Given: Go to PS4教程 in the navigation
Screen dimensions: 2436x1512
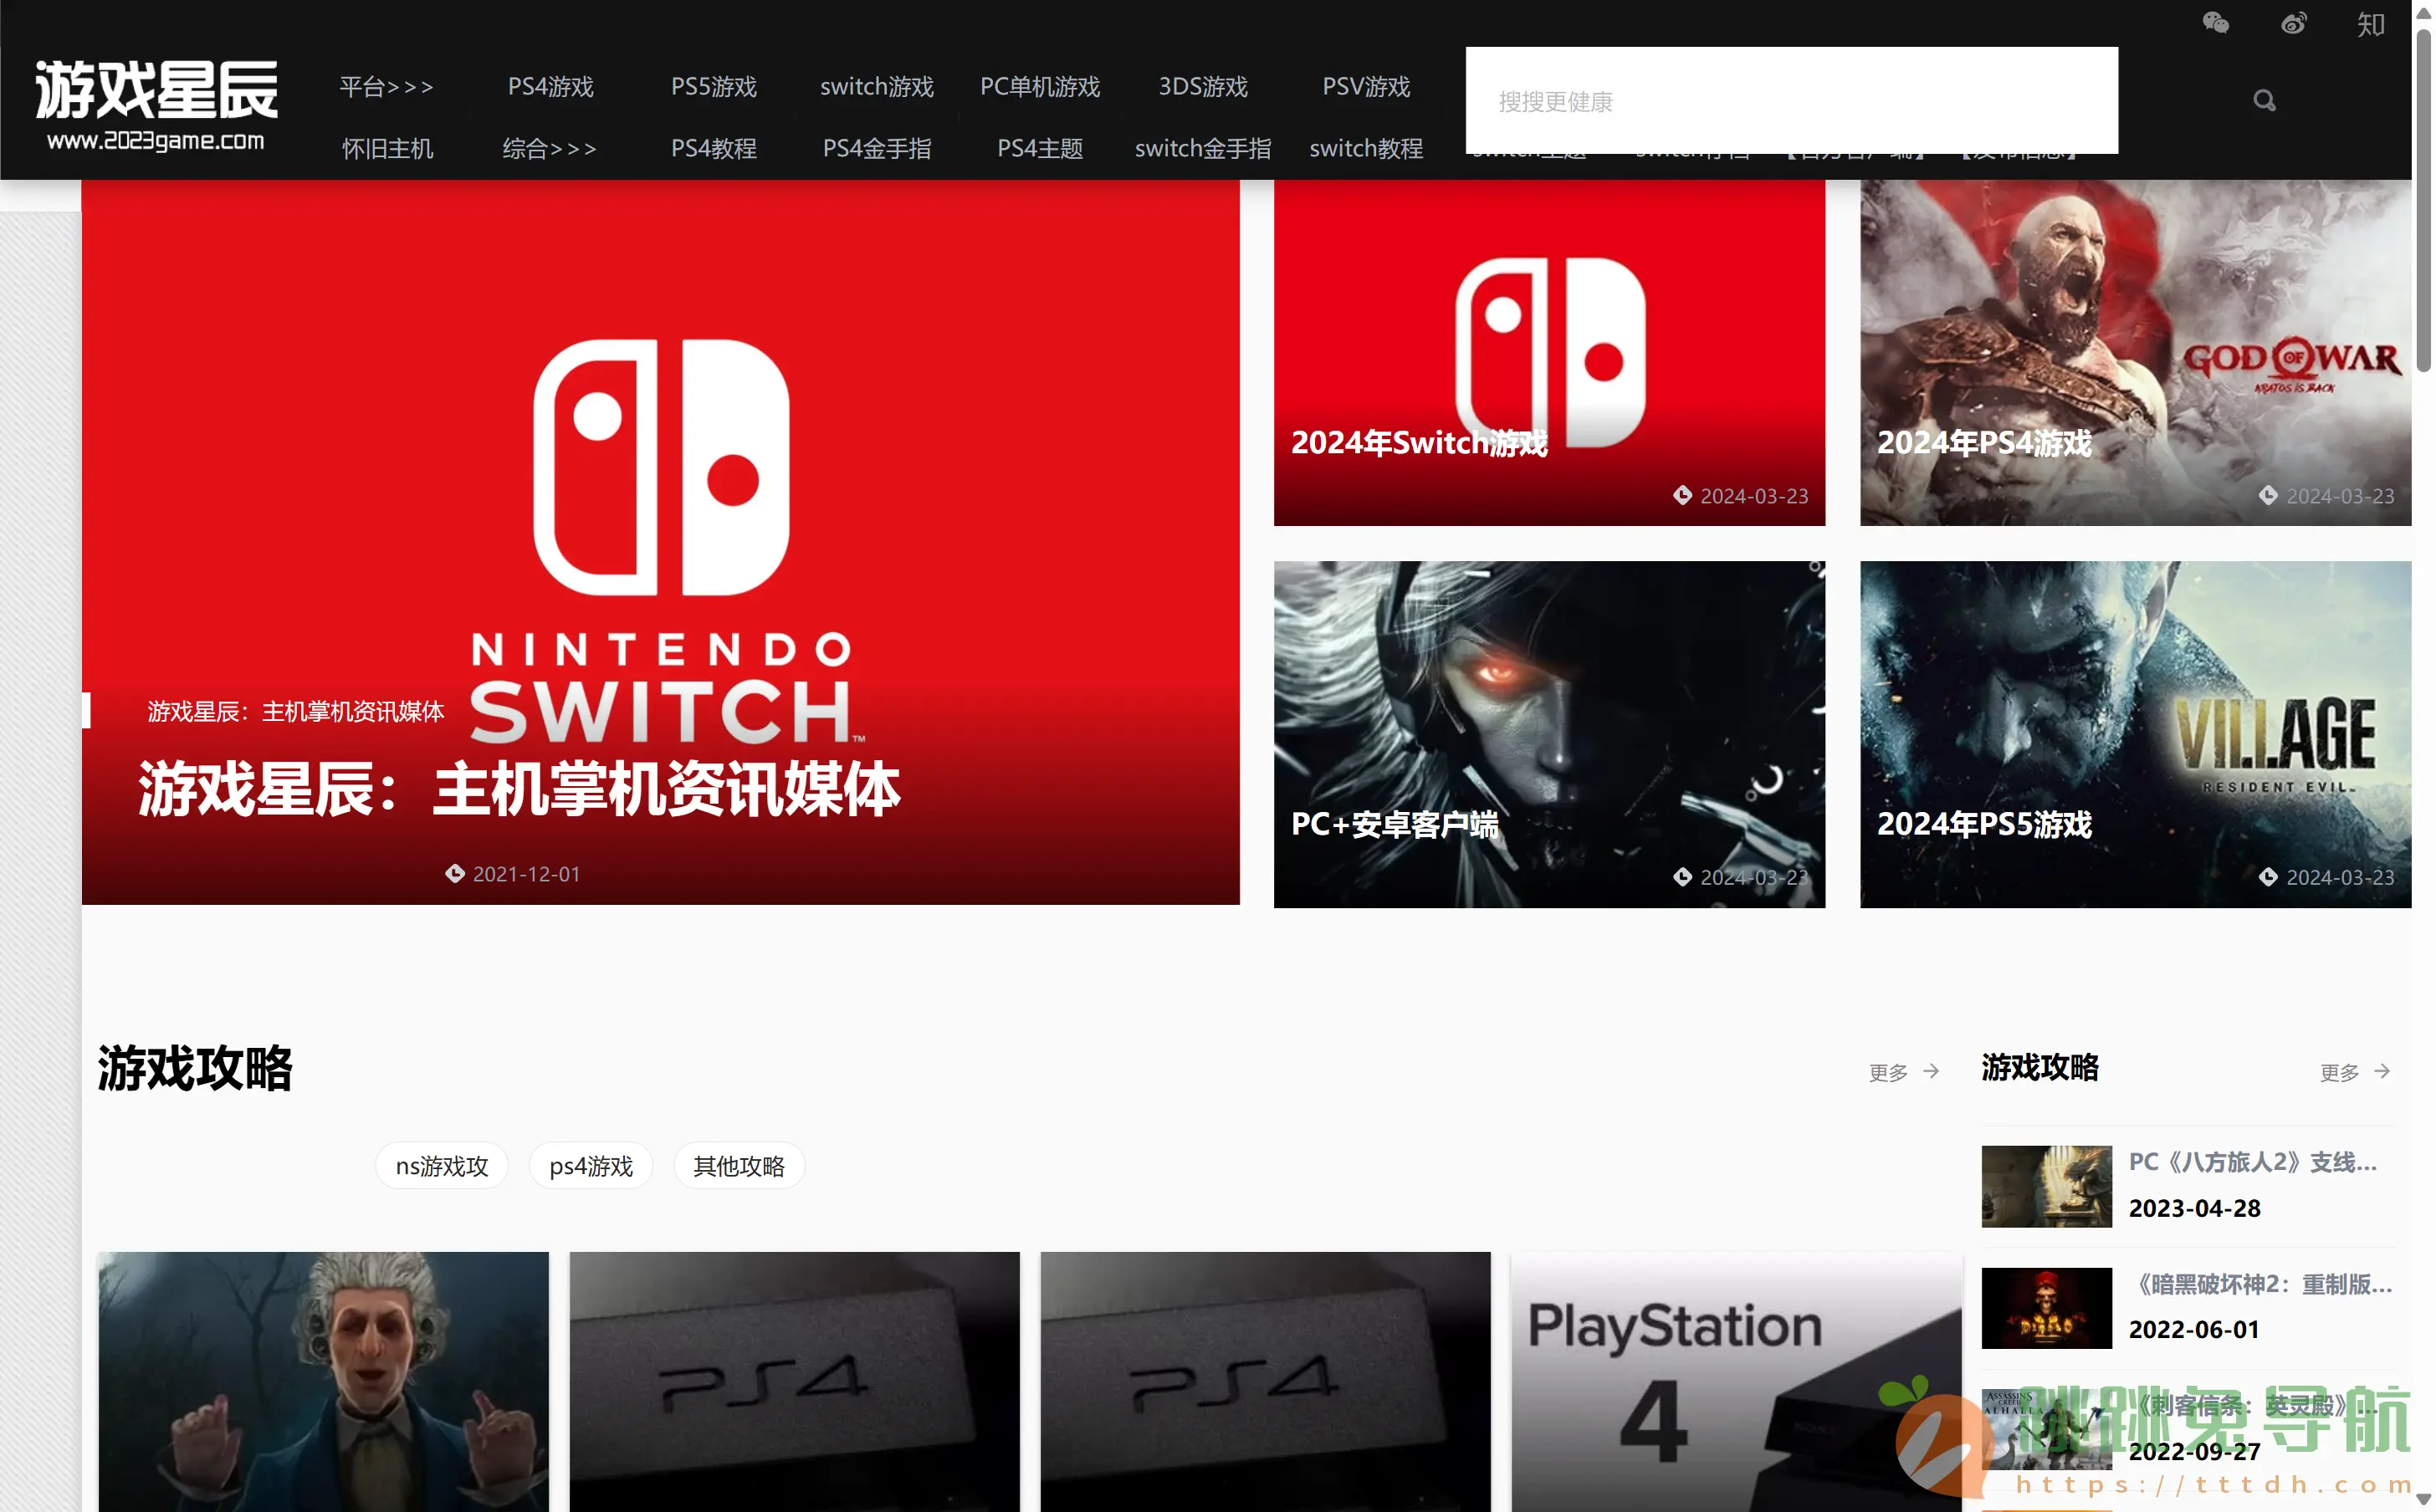Looking at the screenshot, I should 713,149.
